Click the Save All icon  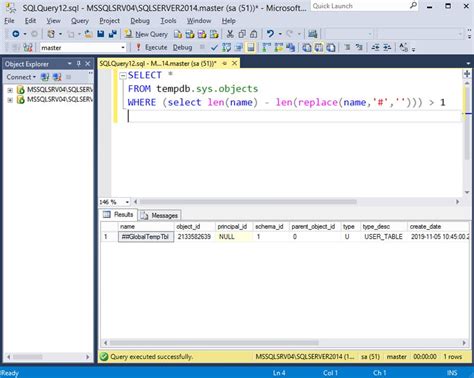(x=113, y=34)
